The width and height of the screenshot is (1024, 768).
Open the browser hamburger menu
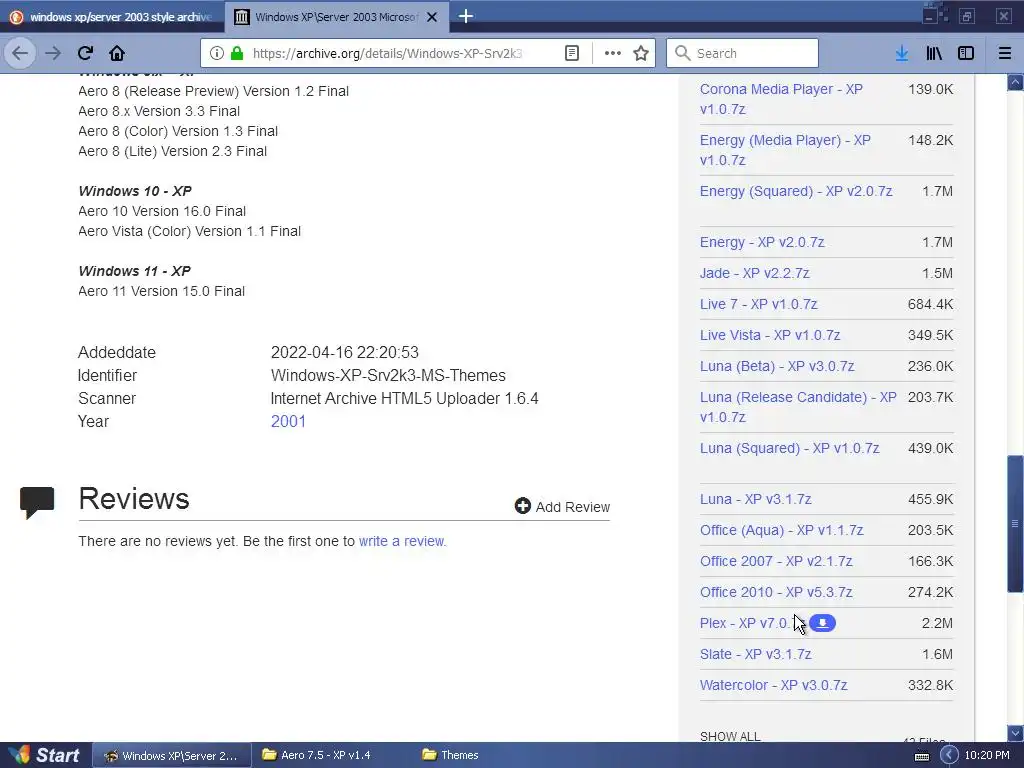[x=1004, y=53]
